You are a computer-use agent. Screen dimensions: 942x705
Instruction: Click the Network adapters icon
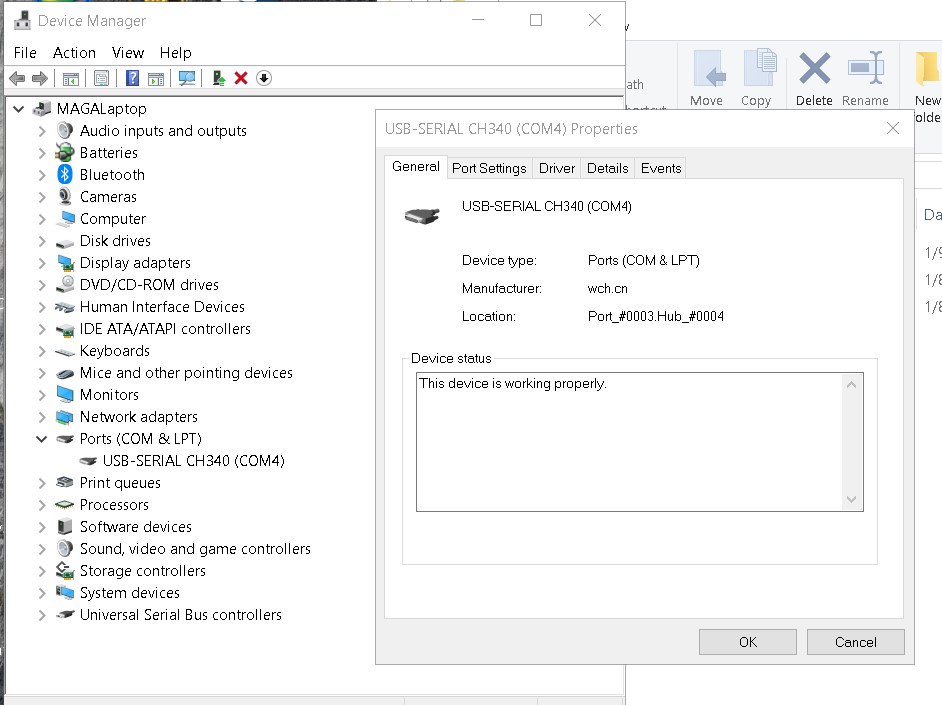65,417
